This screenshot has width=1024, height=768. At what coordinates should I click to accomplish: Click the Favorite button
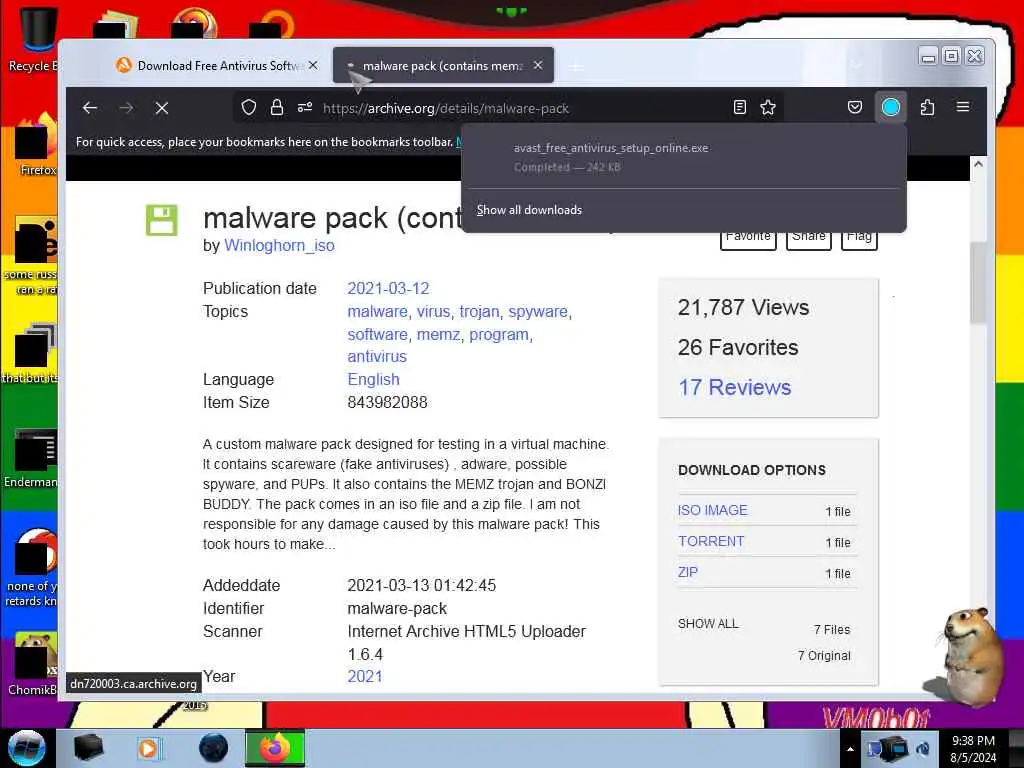pyautogui.click(x=748, y=238)
